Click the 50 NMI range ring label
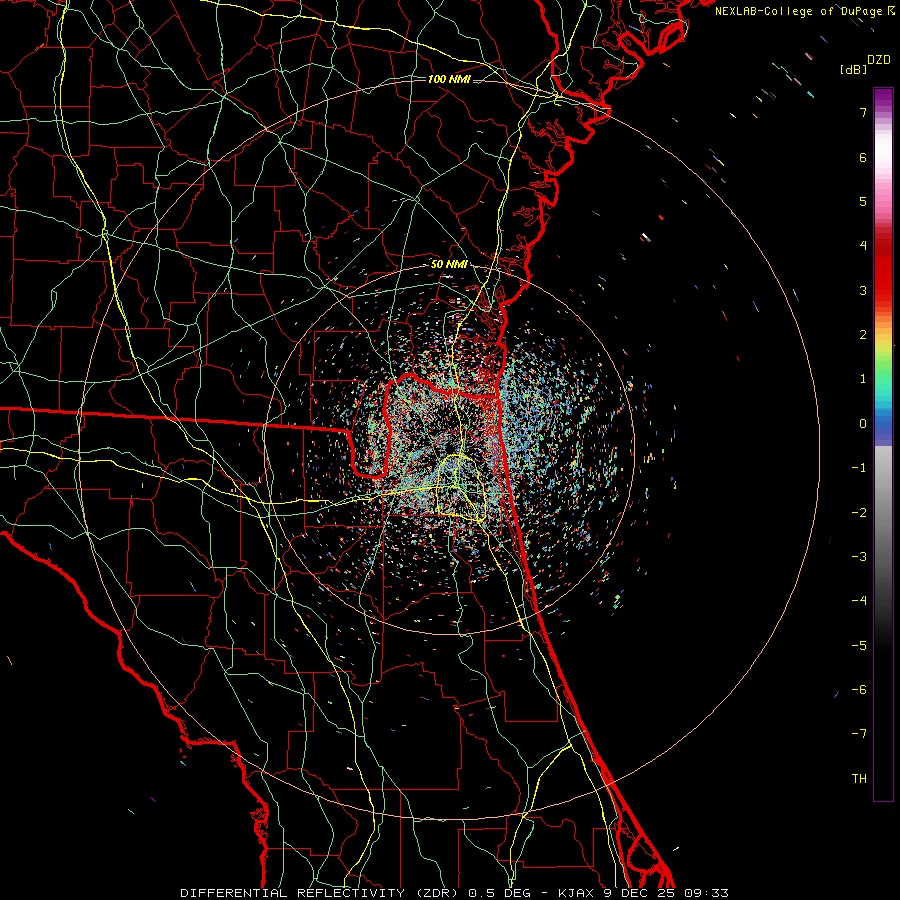This screenshot has height=900, width=900. click(449, 264)
